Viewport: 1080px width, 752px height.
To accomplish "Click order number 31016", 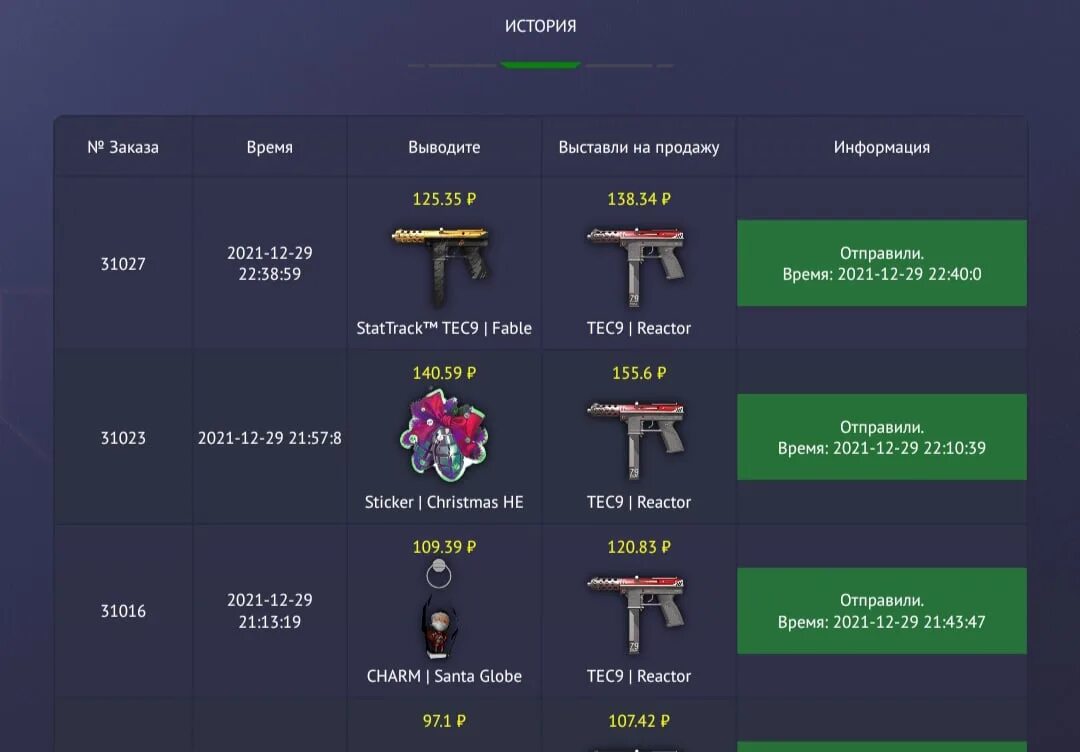I will pos(123,611).
